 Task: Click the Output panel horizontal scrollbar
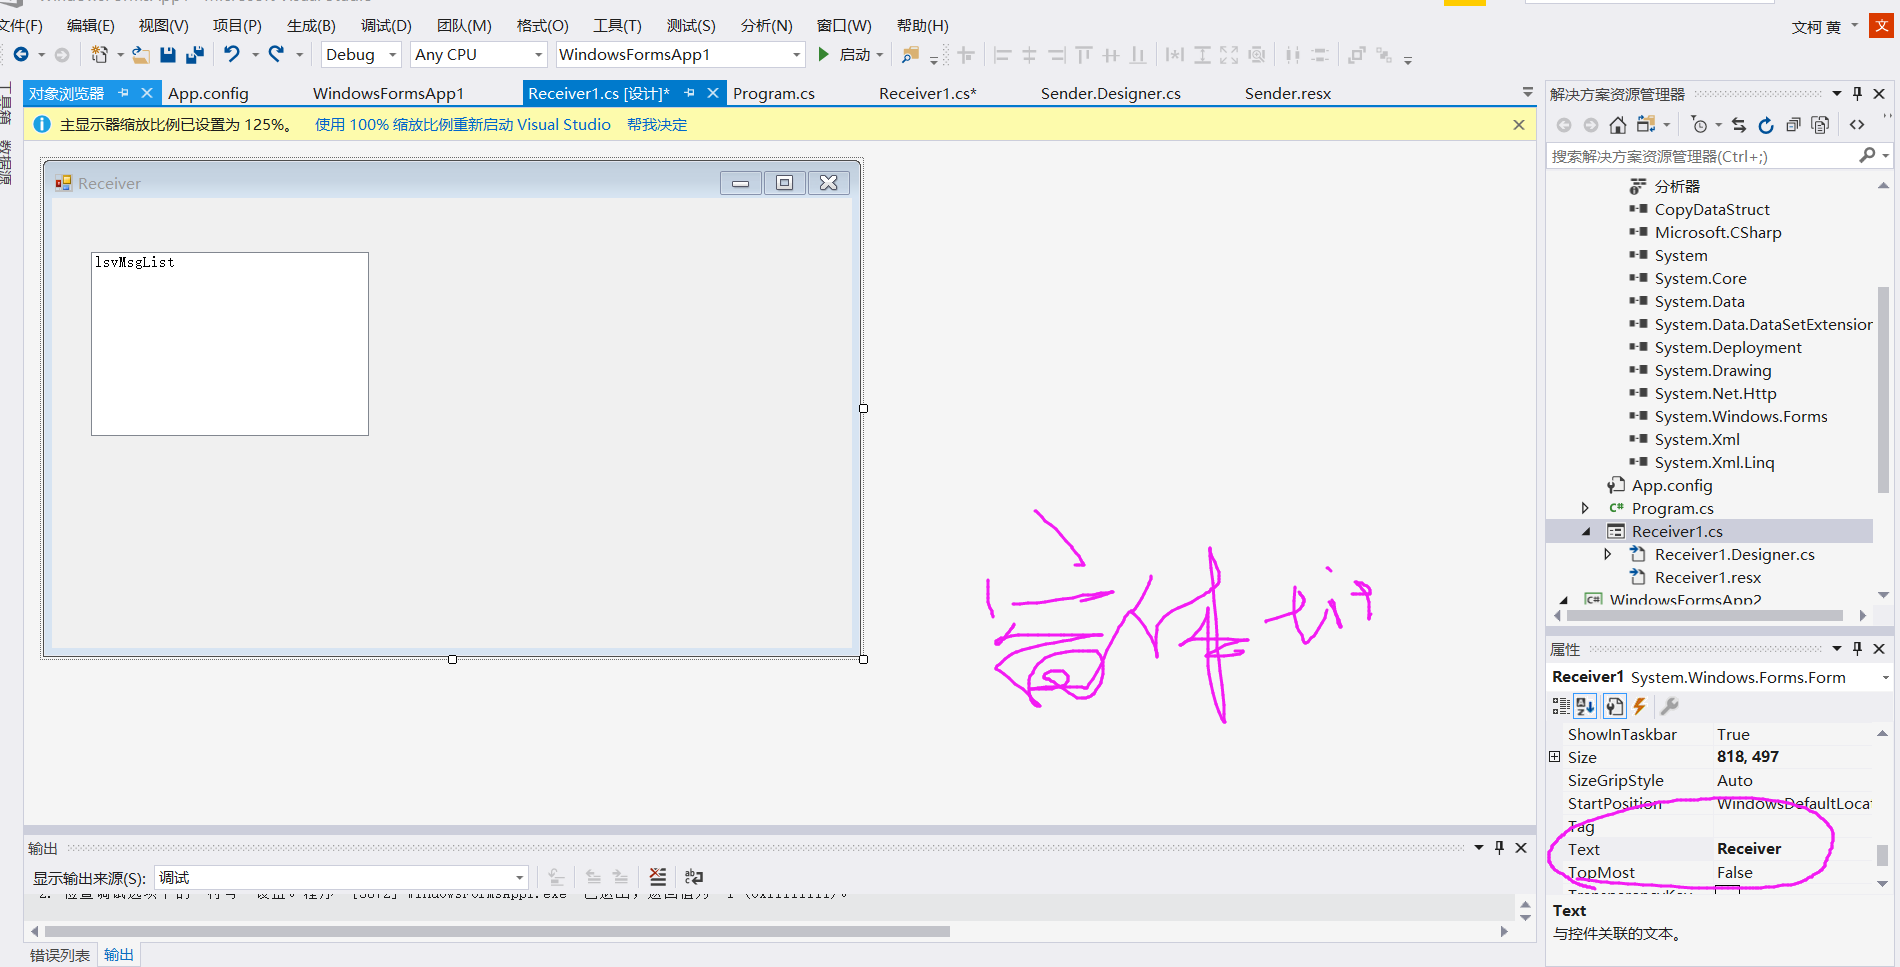click(x=495, y=931)
